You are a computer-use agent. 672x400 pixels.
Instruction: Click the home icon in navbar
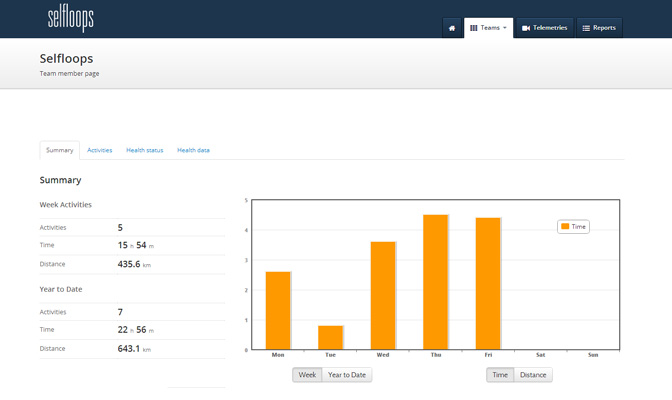[451, 28]
